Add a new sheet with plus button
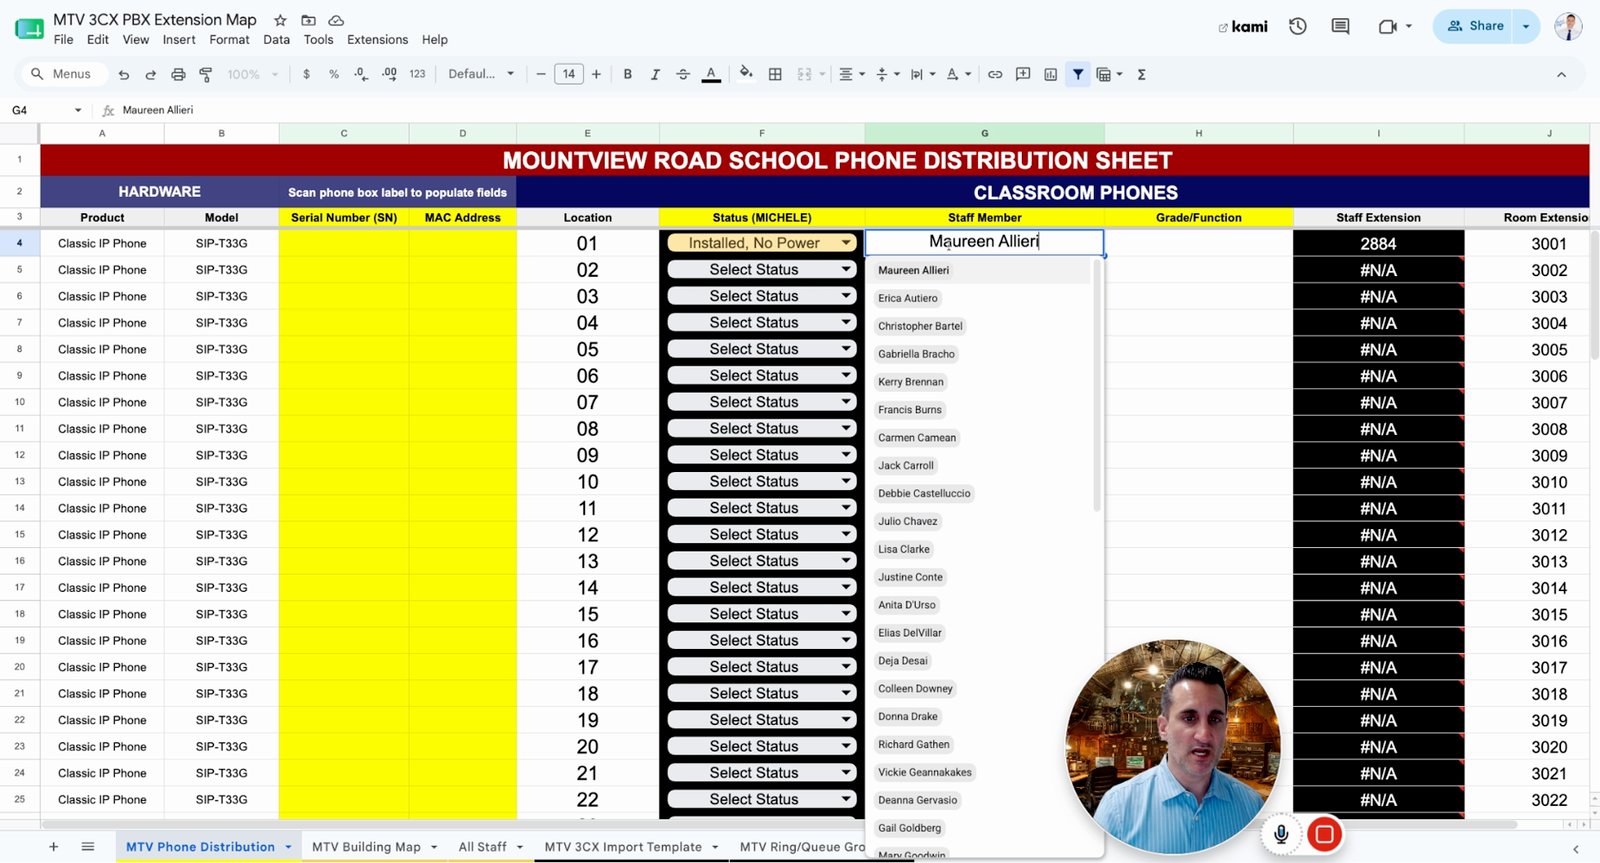1600x863 pixels. 53,847
